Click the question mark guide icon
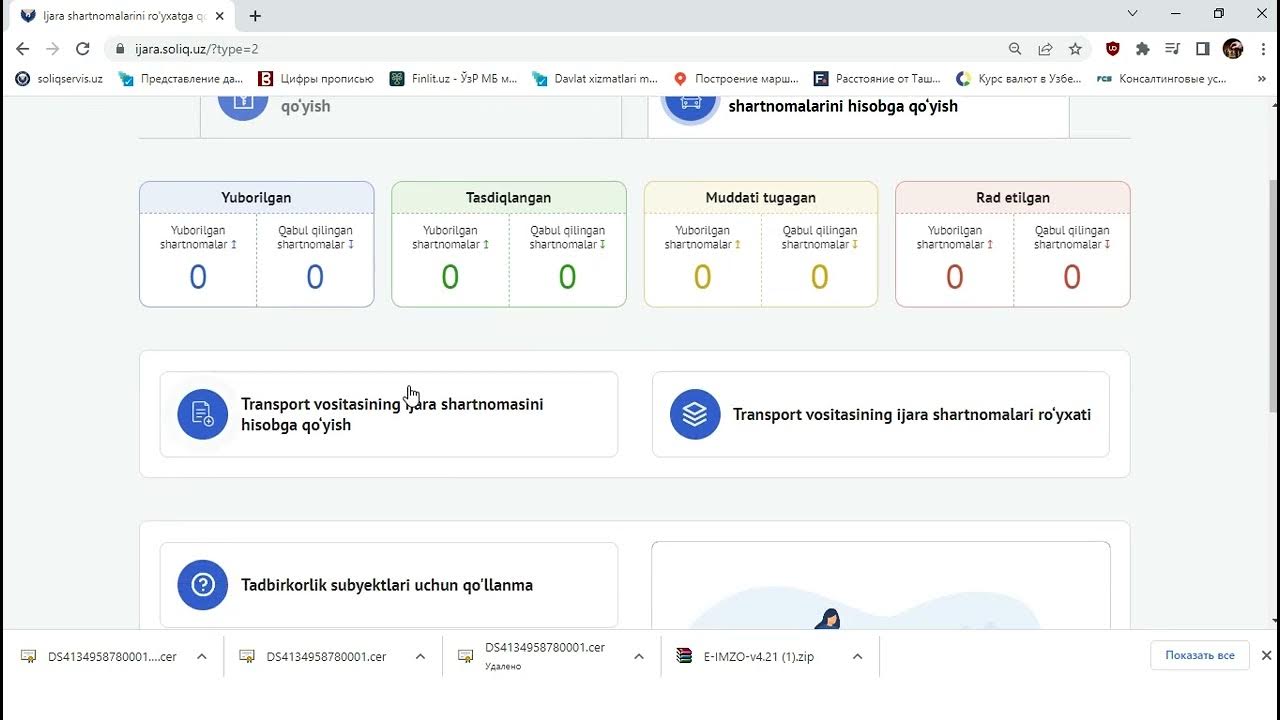 click(x=202, y=585)
